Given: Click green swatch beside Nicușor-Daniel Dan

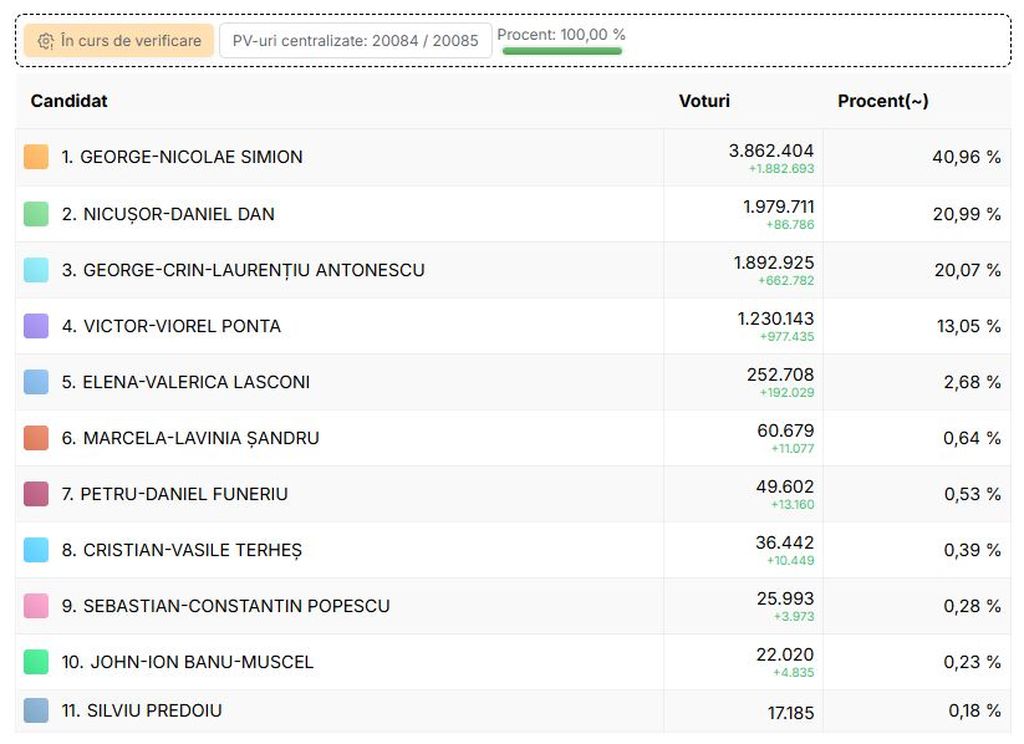Looking at the screenshot, I should tap(36, 214).
